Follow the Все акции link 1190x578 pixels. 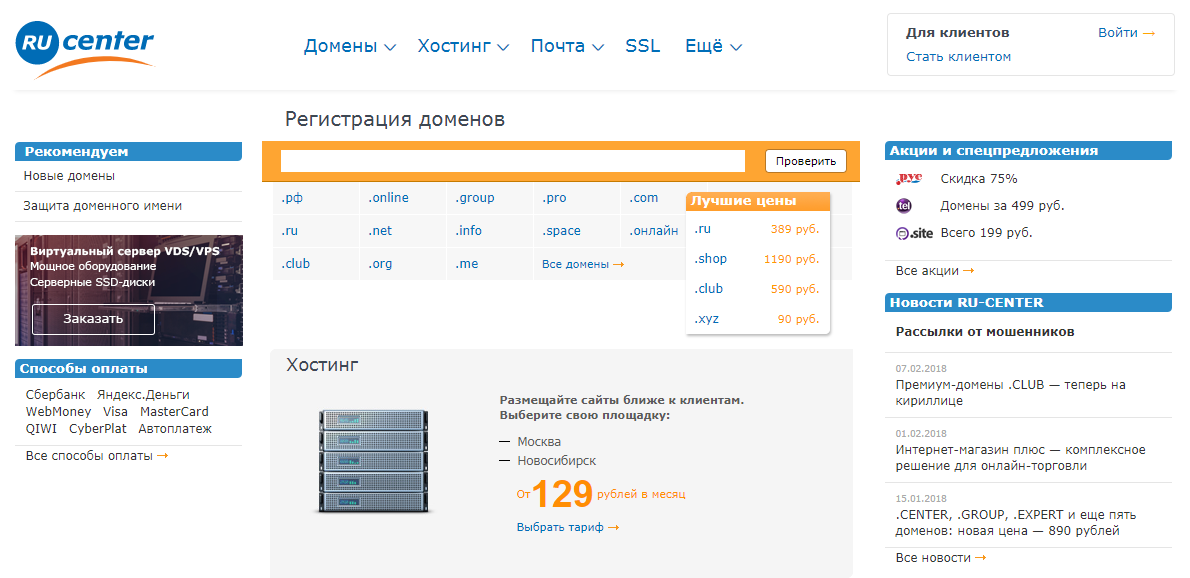[x=925, y=270]
